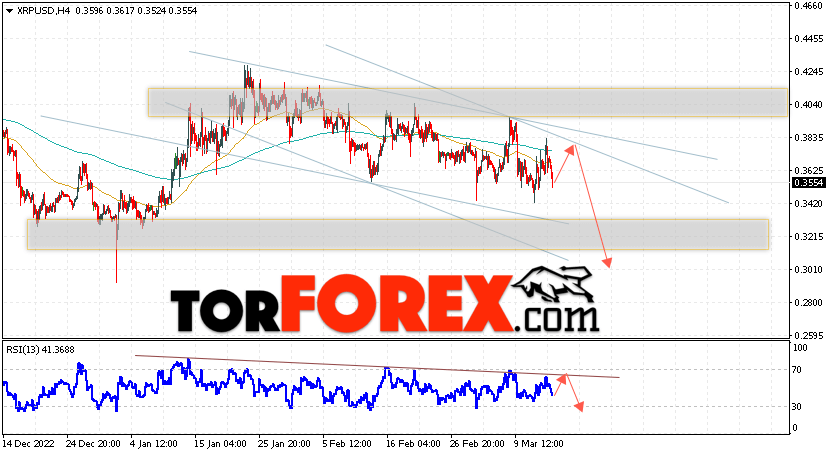Click the RSI 70 level label
Viewport: 830px width, 455px height.
pyautogui.click(x=797, y=369)
